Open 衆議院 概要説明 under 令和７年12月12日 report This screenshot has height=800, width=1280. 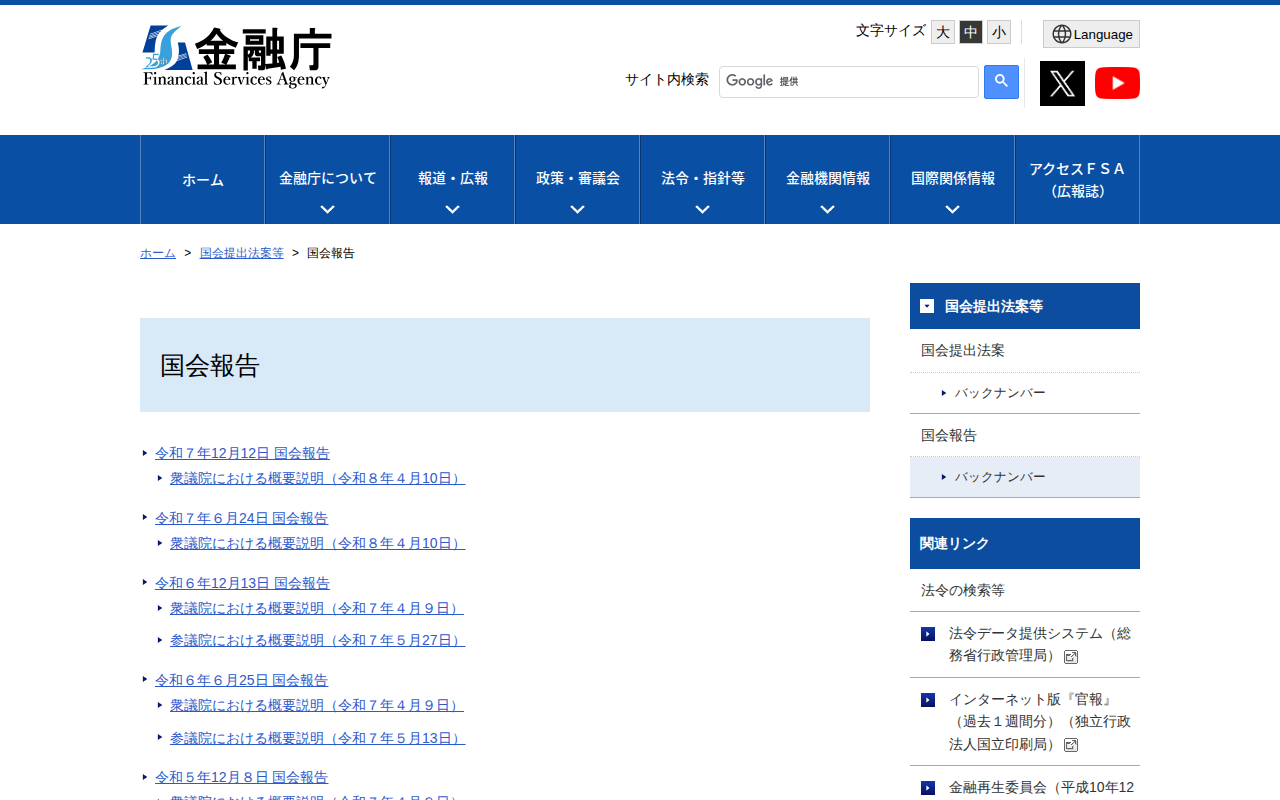pos(317,478)
